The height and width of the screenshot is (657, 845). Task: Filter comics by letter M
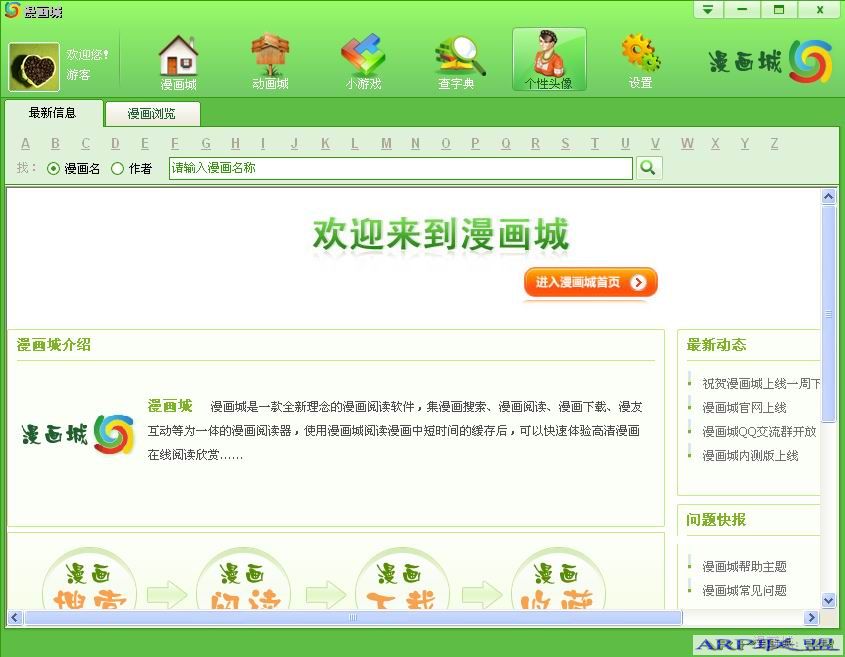coord(386,144)
